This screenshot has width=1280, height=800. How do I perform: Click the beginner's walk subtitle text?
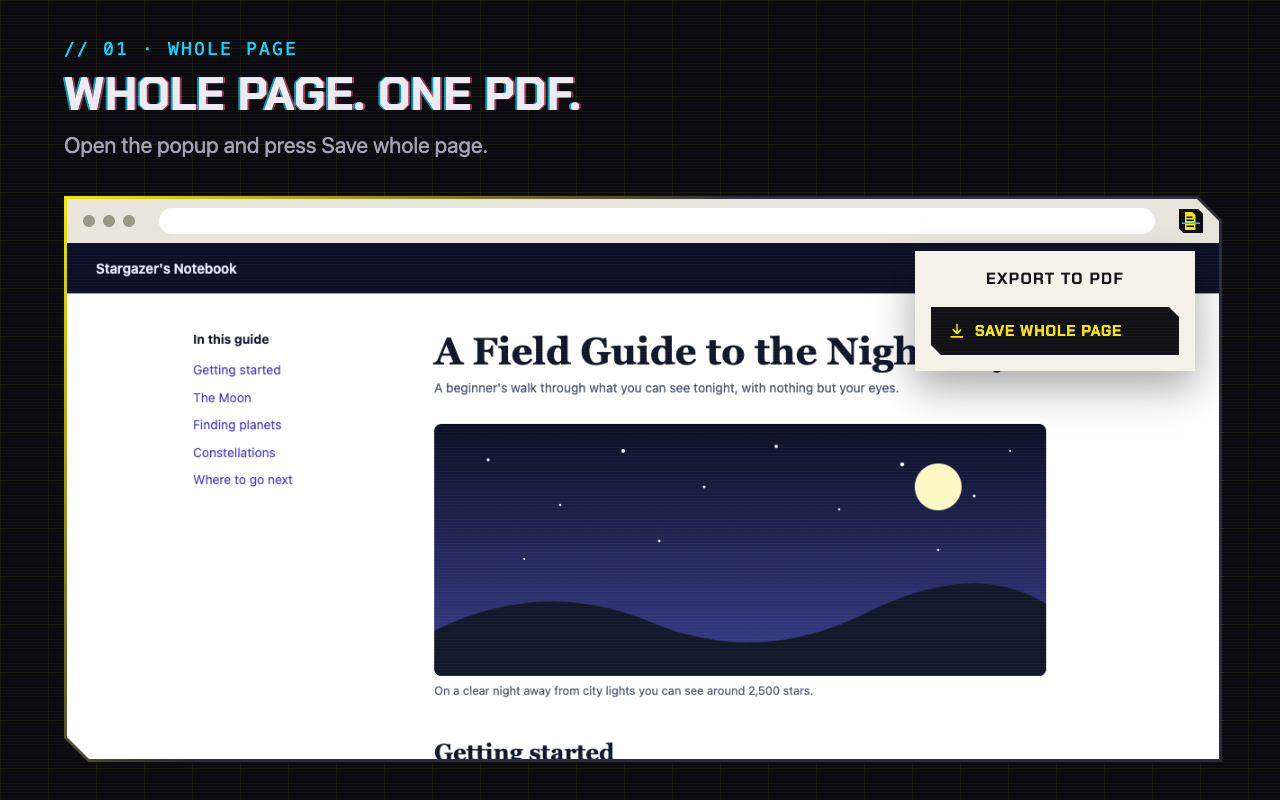point(666,388)
